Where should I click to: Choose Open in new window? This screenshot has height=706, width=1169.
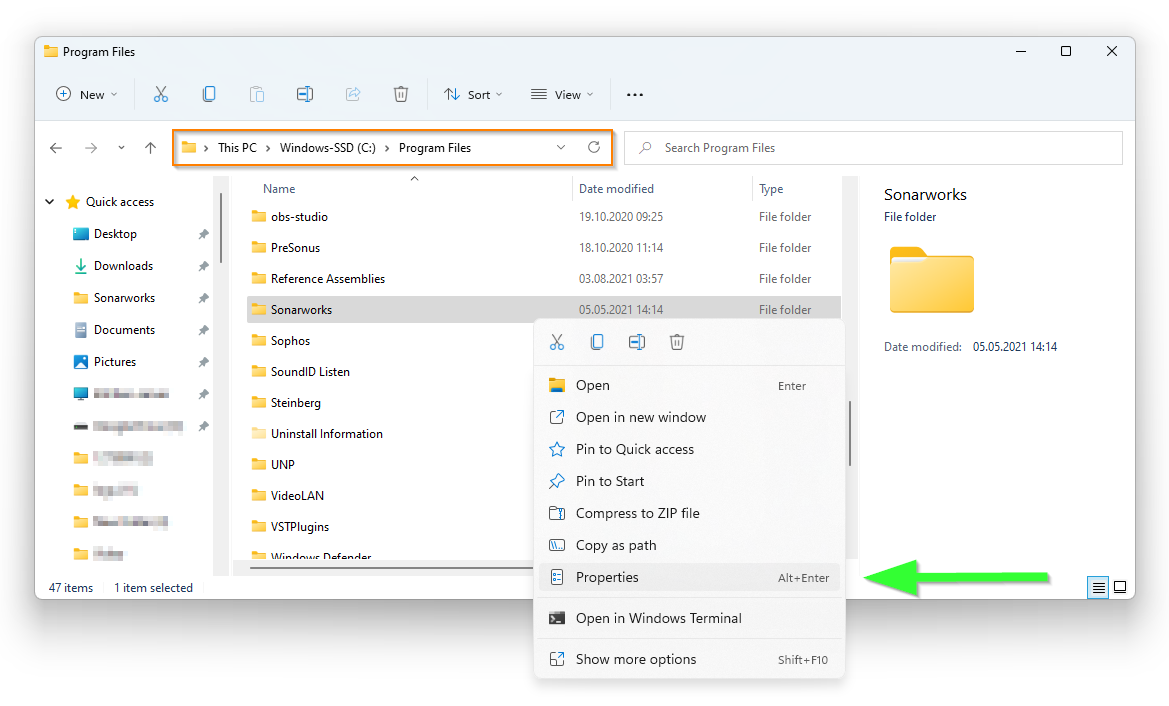point(691,417)
